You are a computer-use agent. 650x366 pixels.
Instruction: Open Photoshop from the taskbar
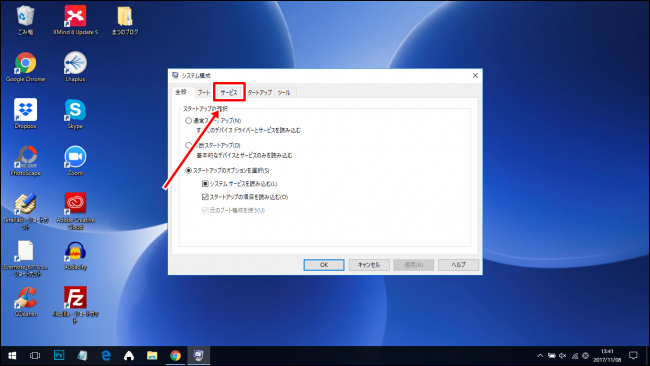(x=59, y=356)
